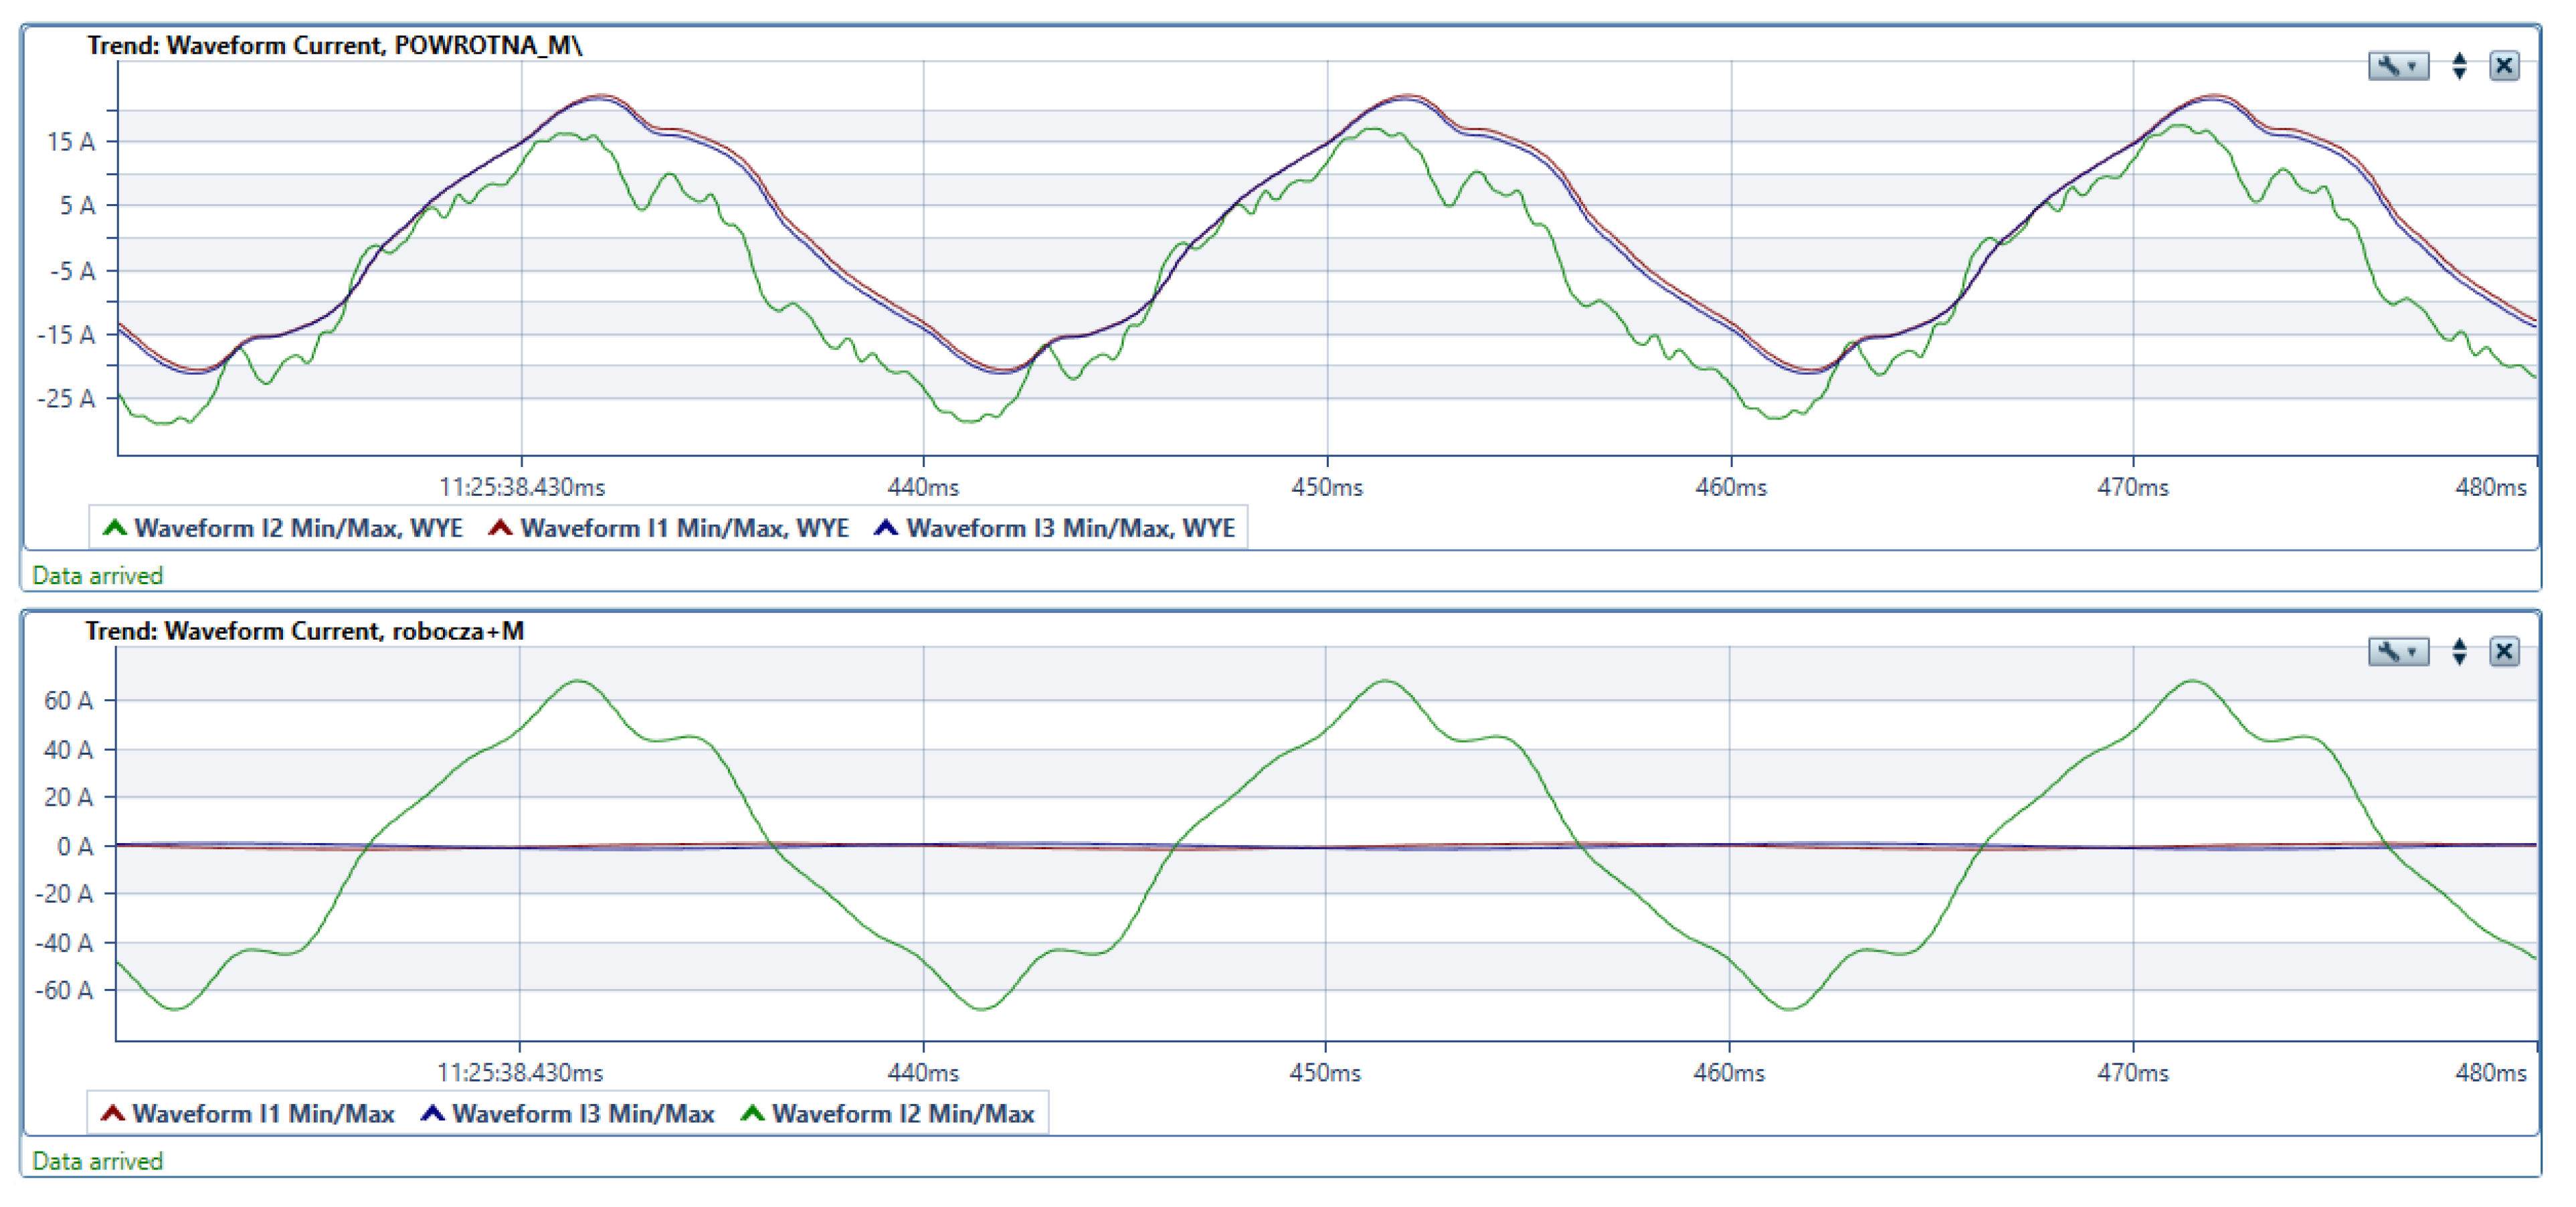Click up/down reorder arrows on robocza+M trend
Viewport: 2576px width, 1207px height.
[x=2459, y=653]
